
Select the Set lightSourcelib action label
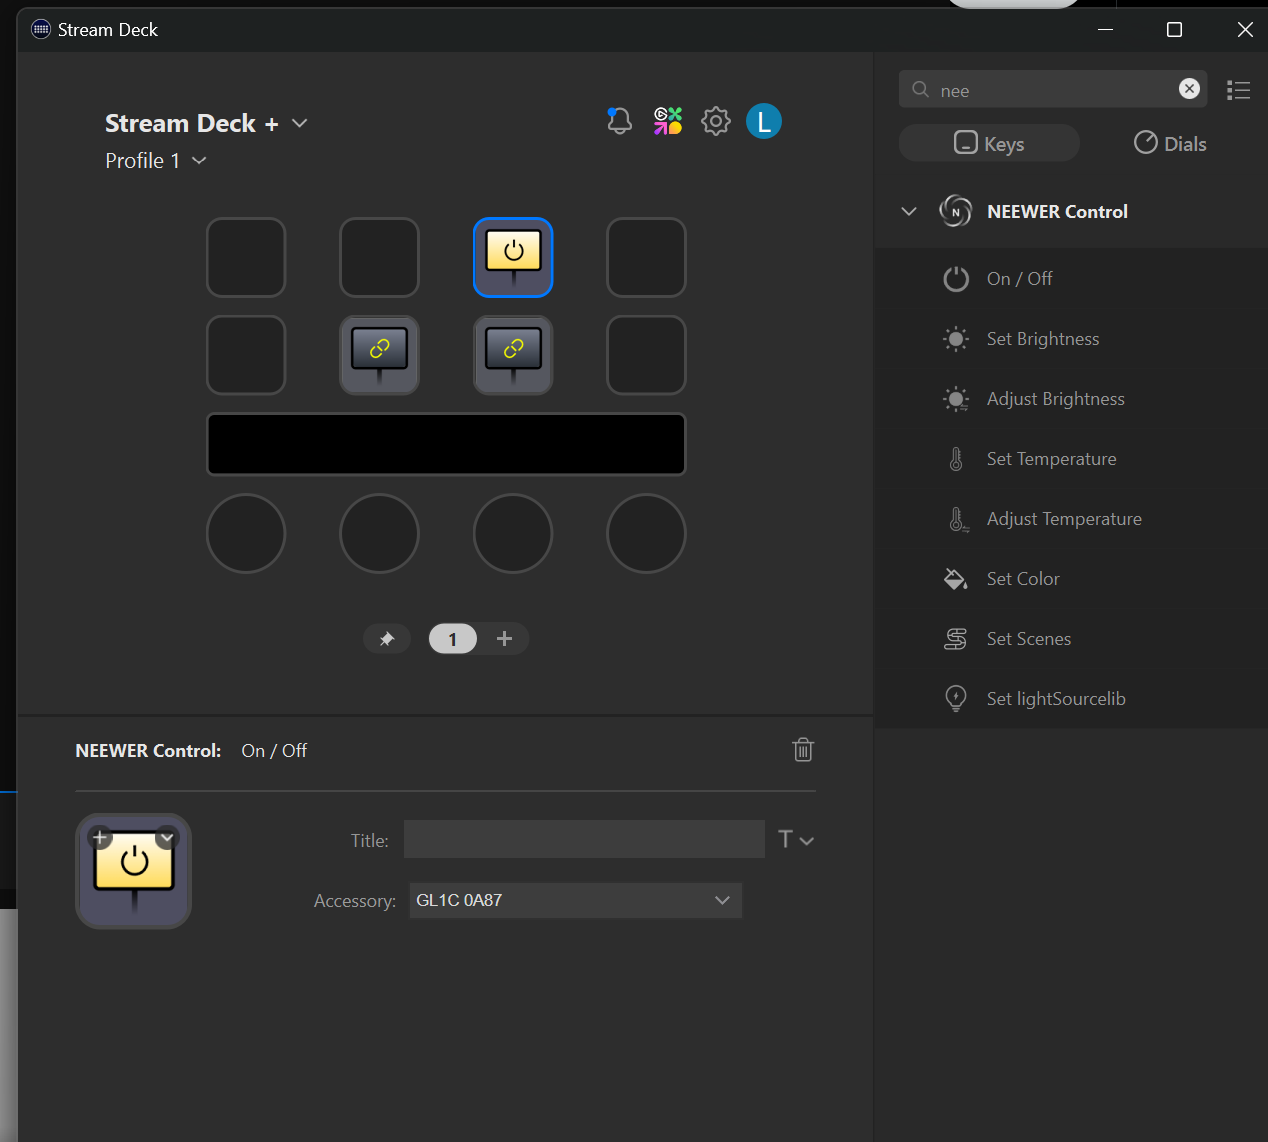[1056, 699]
